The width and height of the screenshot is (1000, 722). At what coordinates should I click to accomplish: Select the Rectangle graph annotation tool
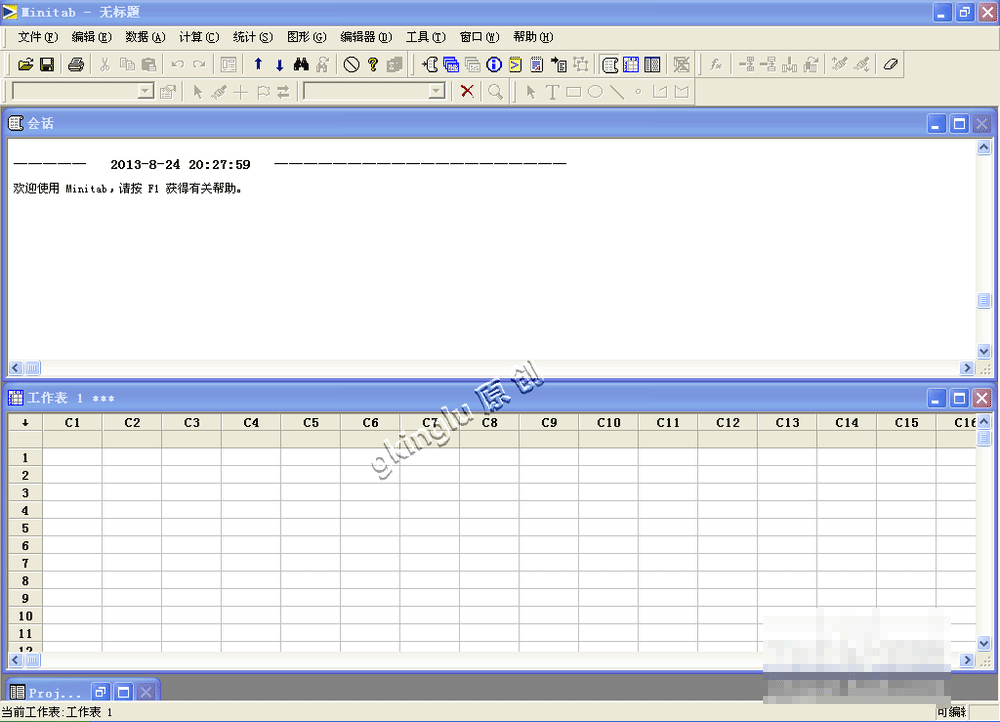[573, 92]
